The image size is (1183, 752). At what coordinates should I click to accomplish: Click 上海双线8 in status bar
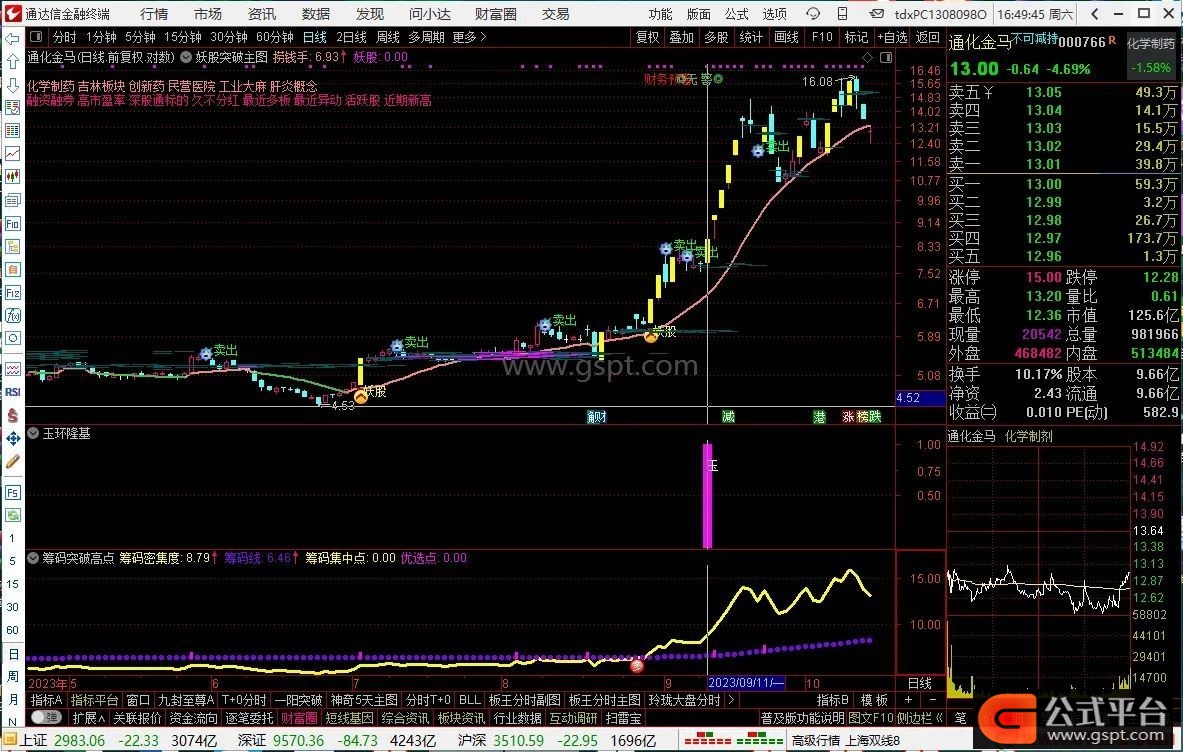(872, 741)
